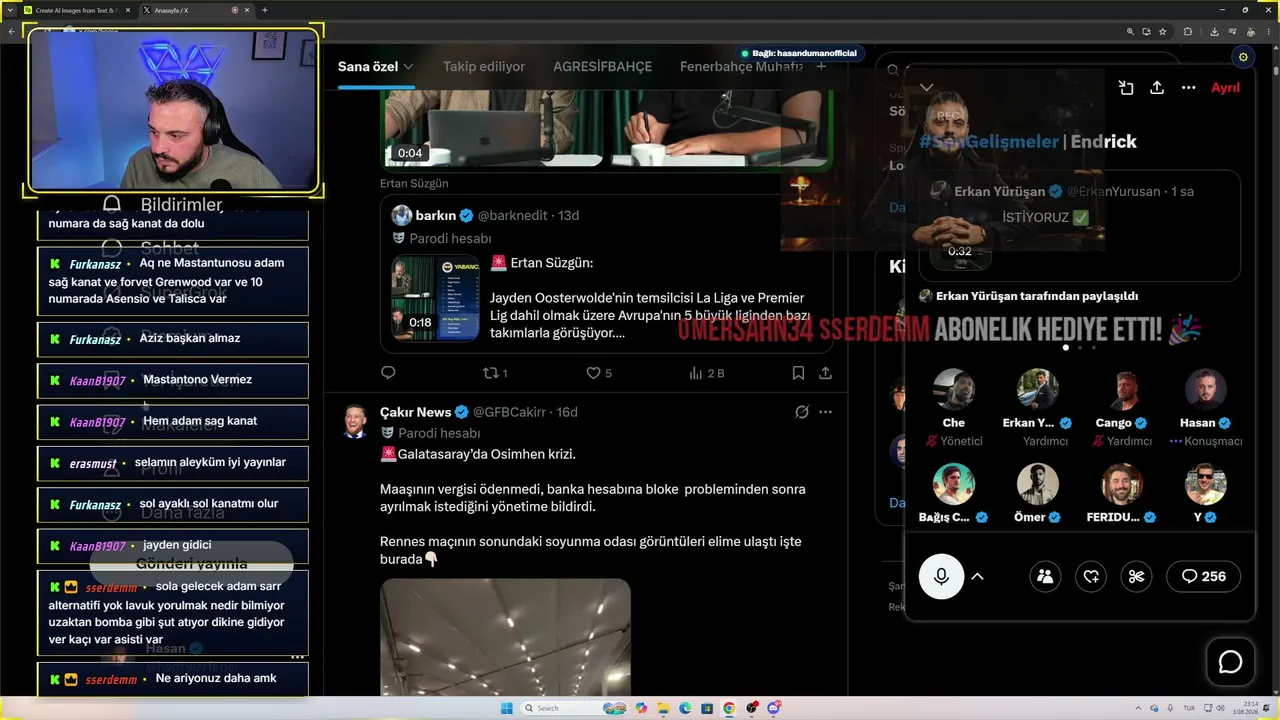Play the 0:18 video thumbnail in barkın's post
This screenshot has height=720, width=1280.
[435, 298]
